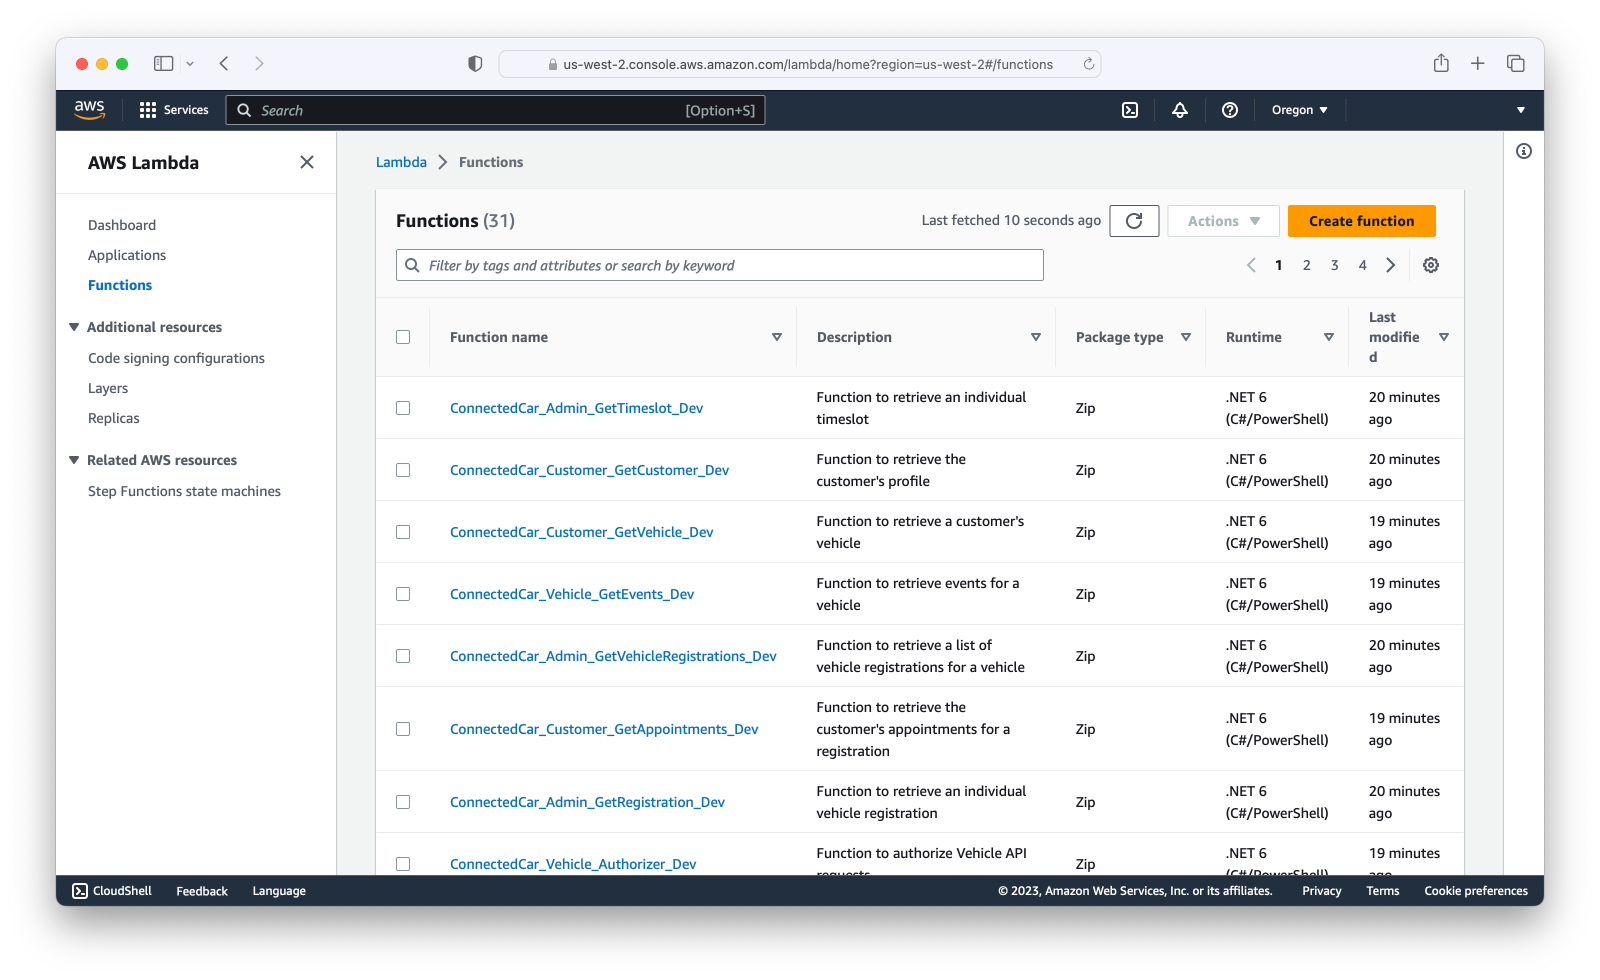Check ConnectedCar_Vehicle_Authorizer_Dev row
This screenshot has height=980, width=1600.
coord(403,864)
